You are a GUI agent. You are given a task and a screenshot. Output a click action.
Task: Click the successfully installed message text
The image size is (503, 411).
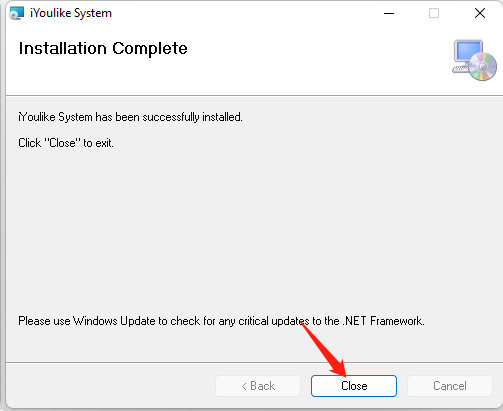pyautogui.click(x=130, y=117)
